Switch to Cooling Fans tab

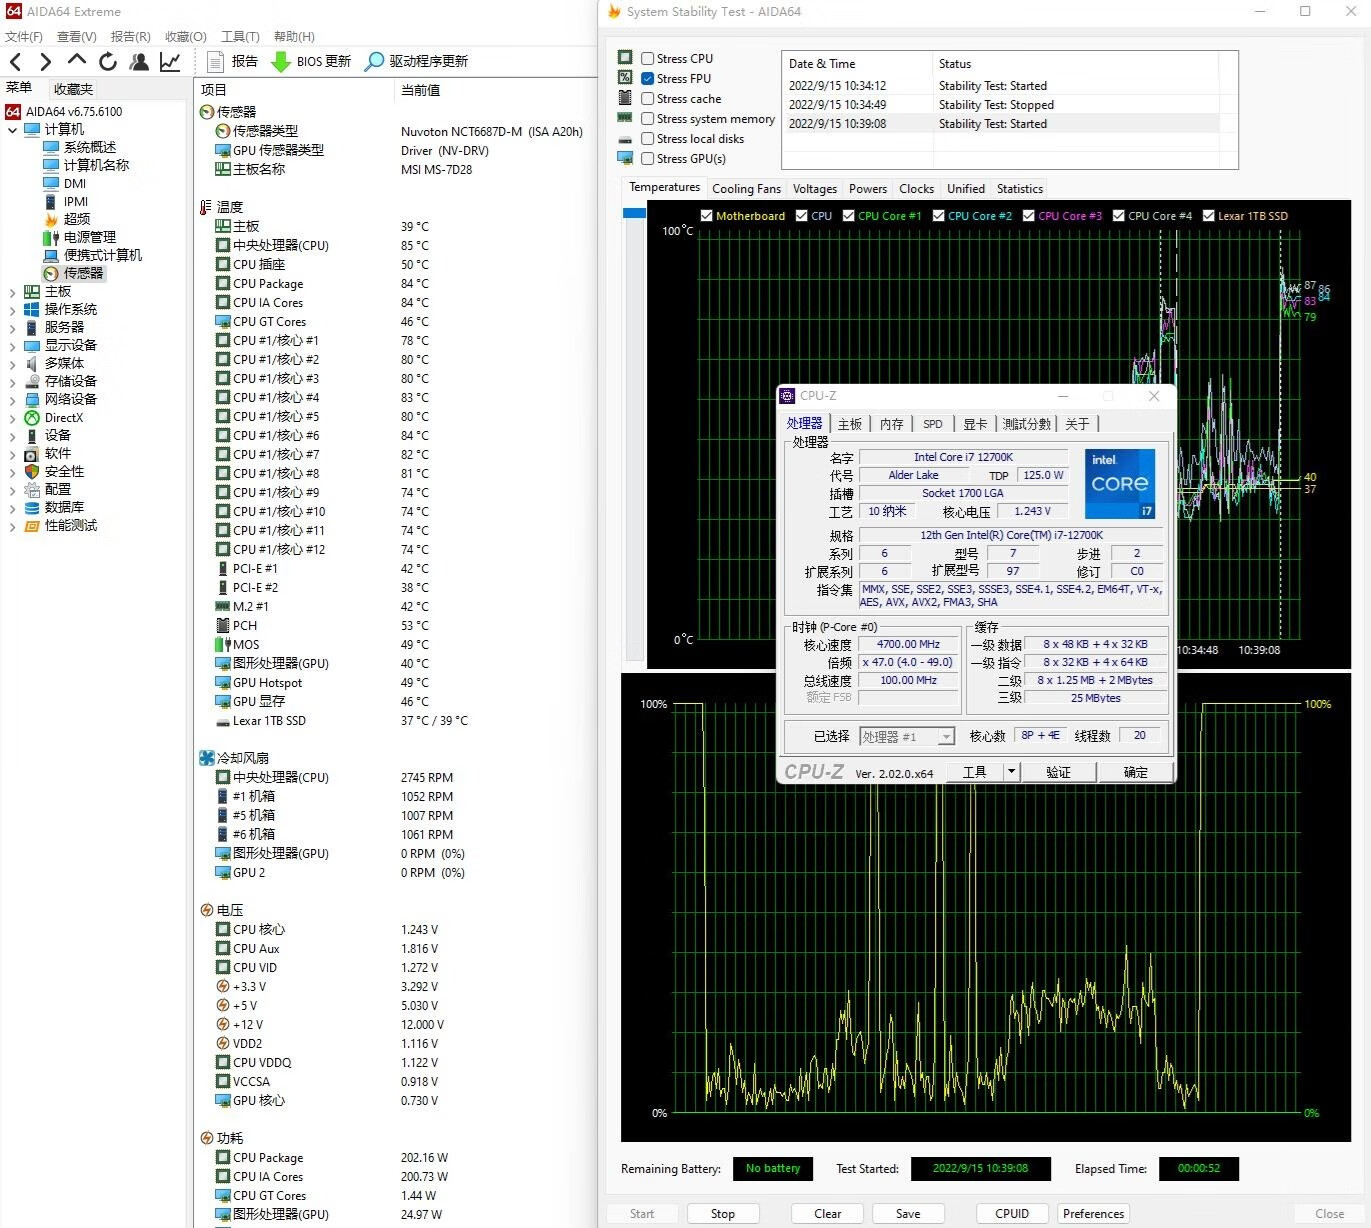click(x=746, y=189)
